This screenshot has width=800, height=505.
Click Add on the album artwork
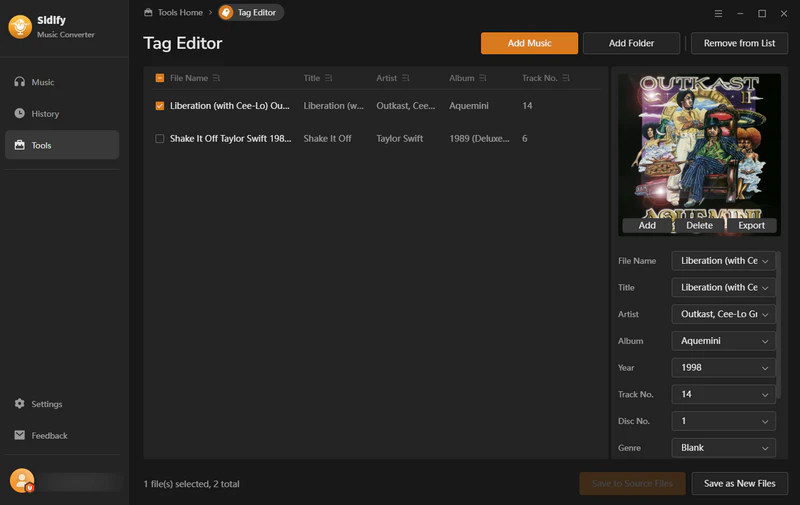click(647, 225)
